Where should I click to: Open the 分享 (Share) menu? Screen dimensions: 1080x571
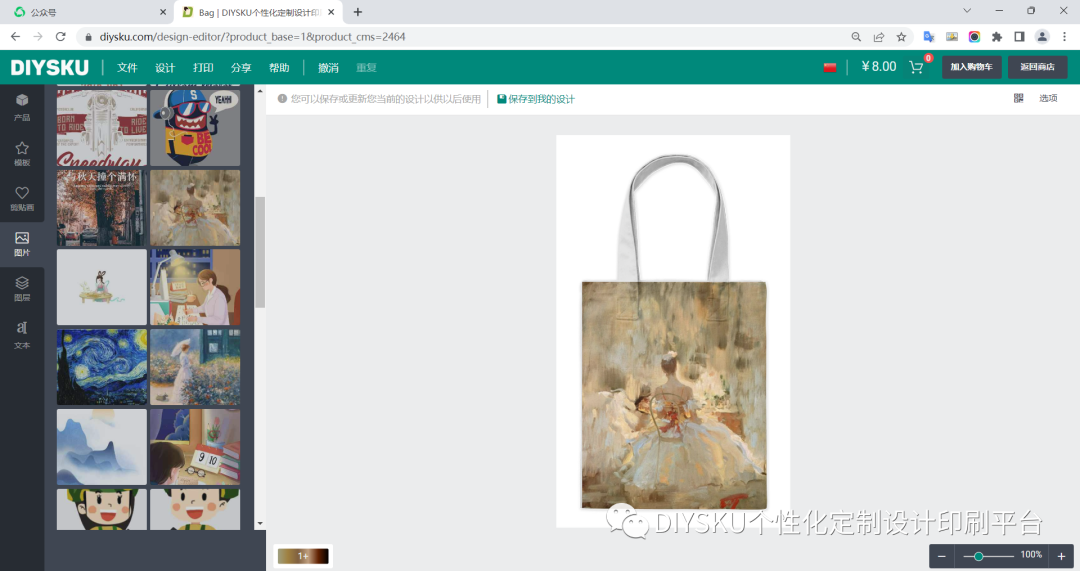(241, 68)
